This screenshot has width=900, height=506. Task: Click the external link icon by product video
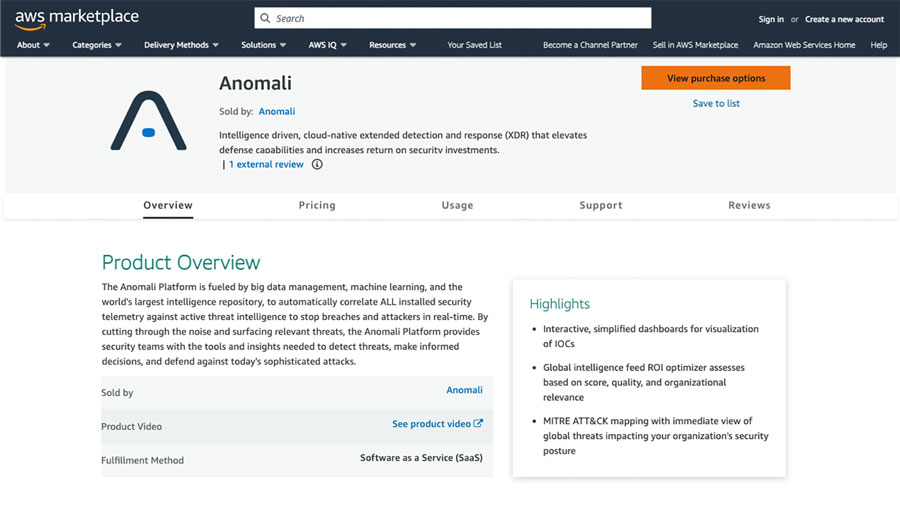478,423
